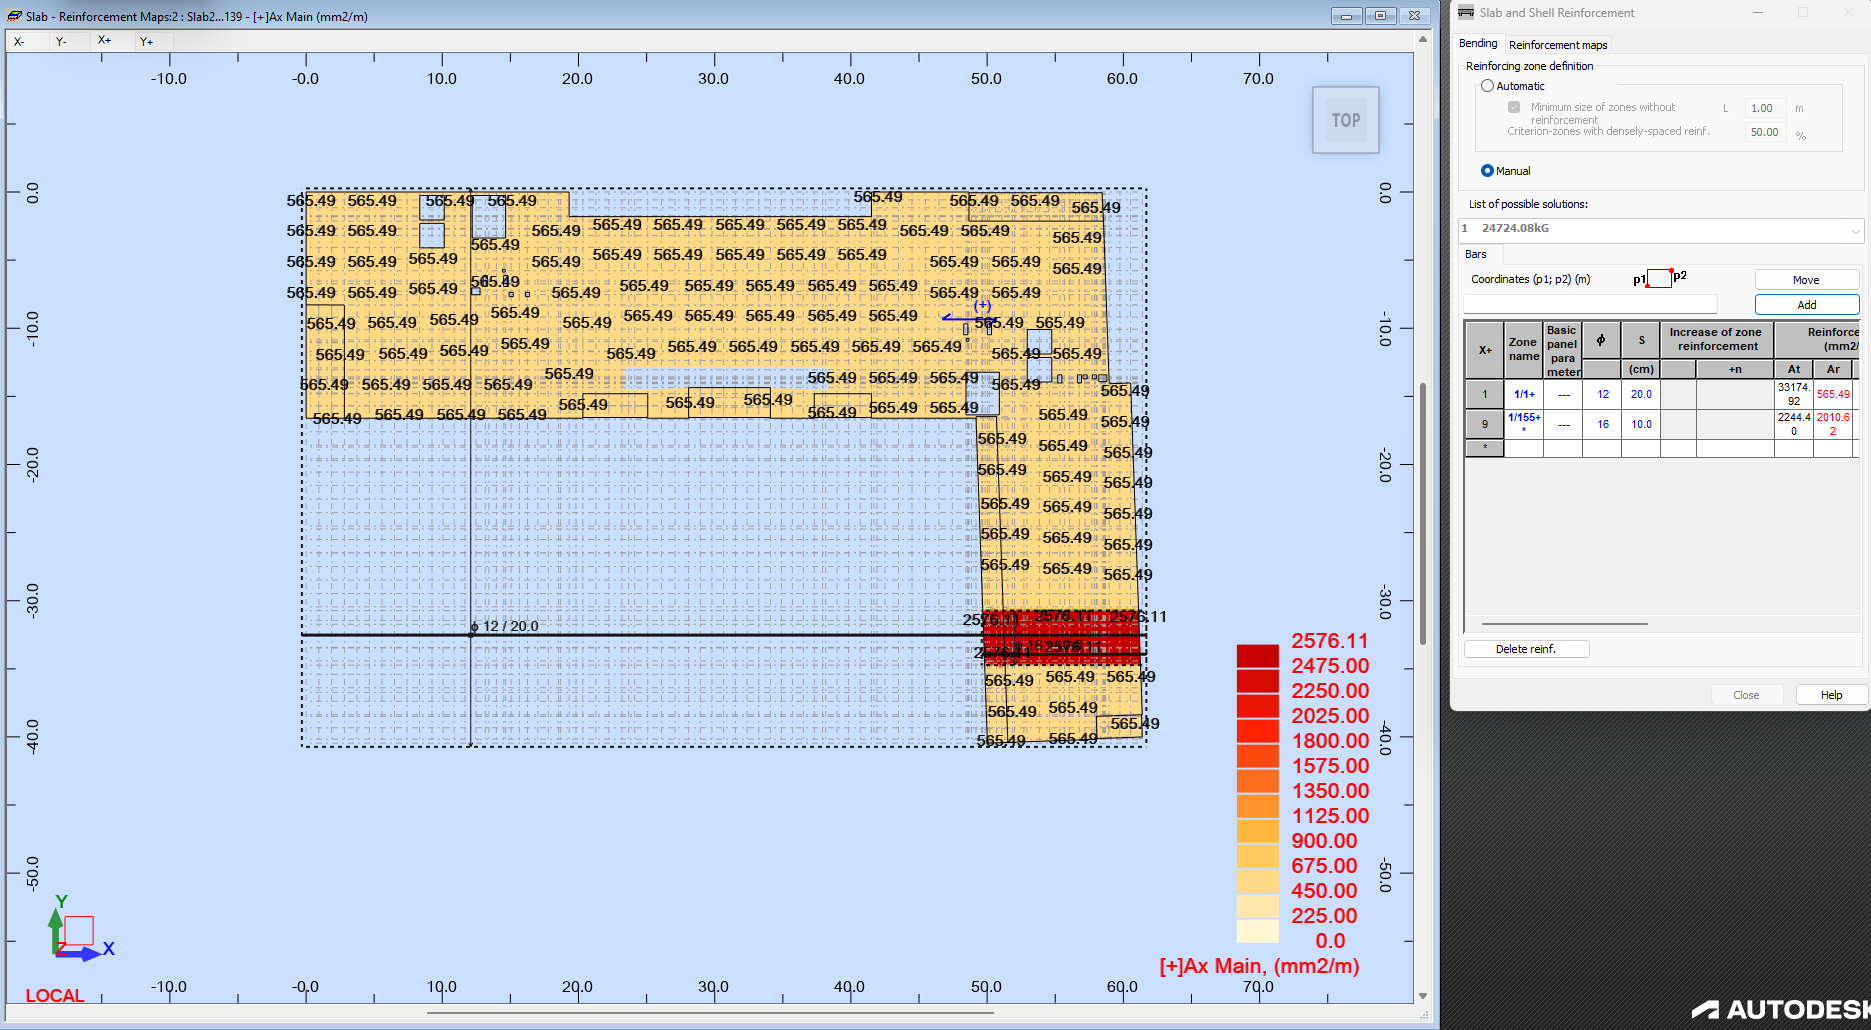Click the Delete reinf. button

(1526, 648)
